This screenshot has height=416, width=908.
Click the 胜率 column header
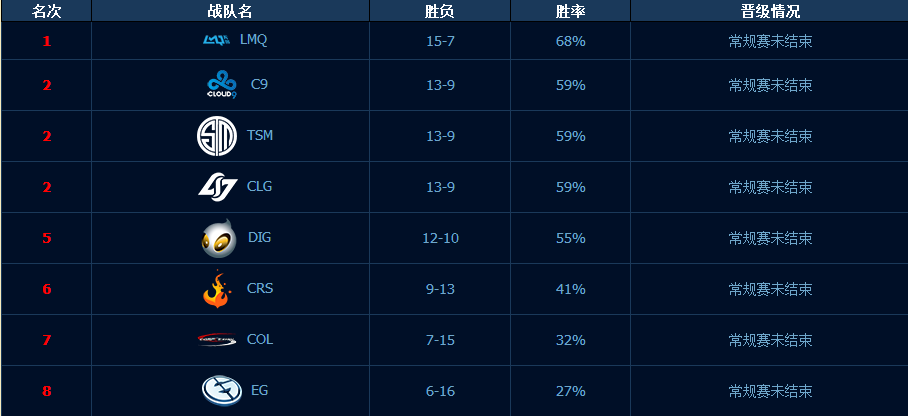click(570, 11)
